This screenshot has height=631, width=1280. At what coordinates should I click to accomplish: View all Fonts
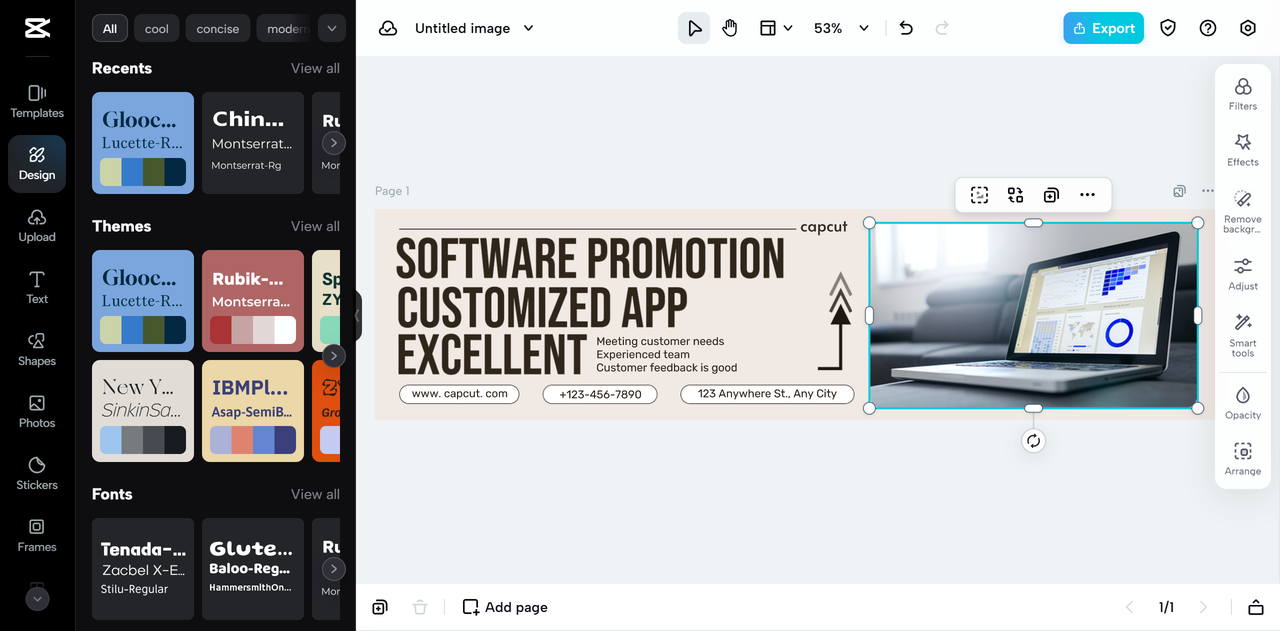tap(315, 494)
